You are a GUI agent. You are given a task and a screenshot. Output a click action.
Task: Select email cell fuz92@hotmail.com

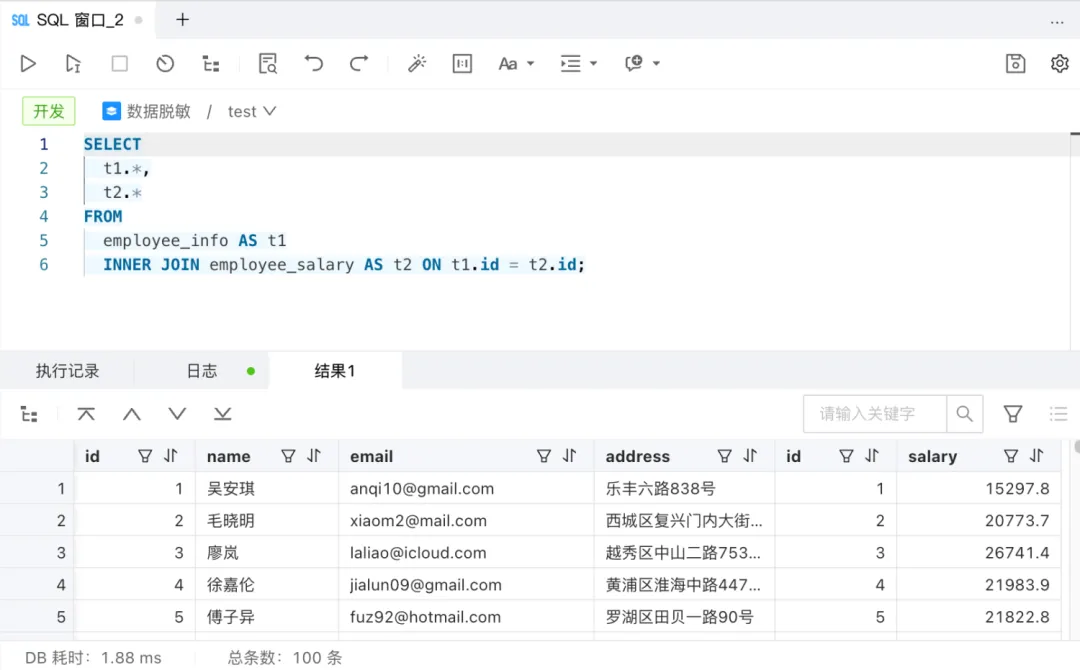pyautogui.click(x=466, y=616)
